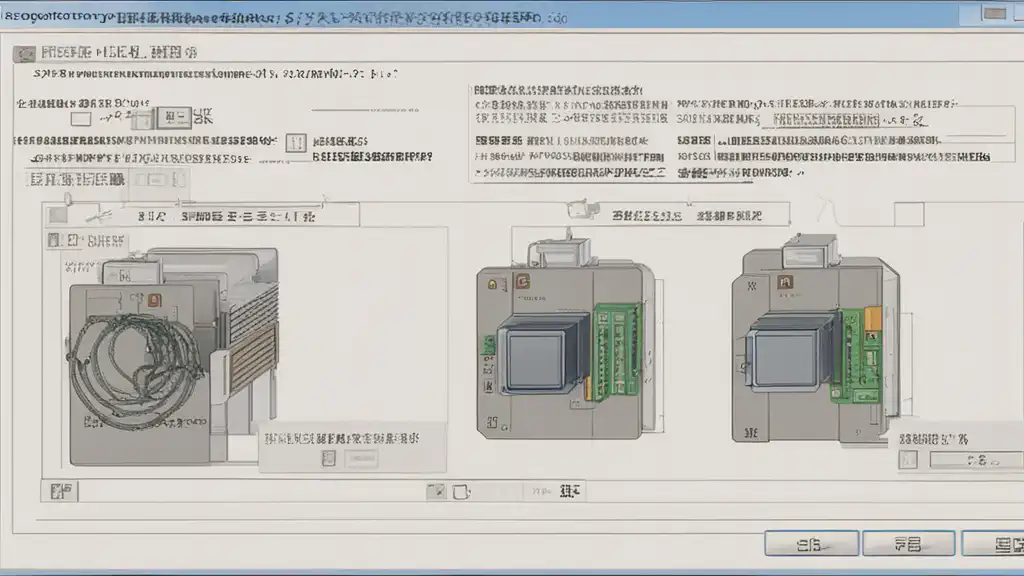Viewport: 1024px width, 576px height.
Task: Select the monitor screen on the right machine
Action: 785,357
